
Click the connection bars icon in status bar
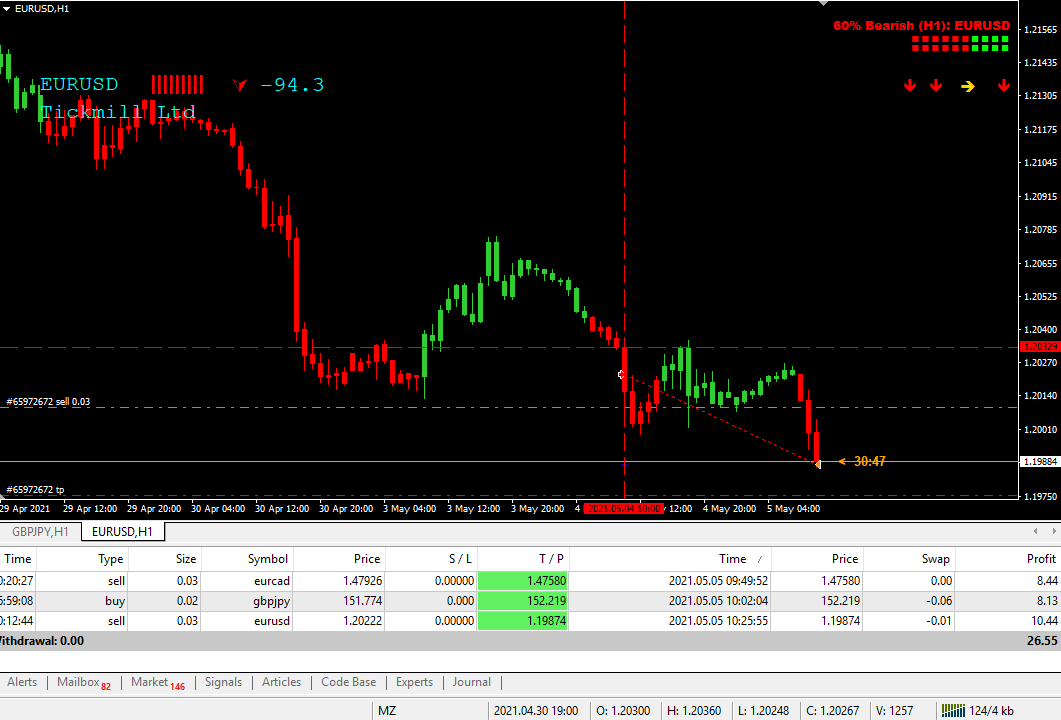point(953,710)
